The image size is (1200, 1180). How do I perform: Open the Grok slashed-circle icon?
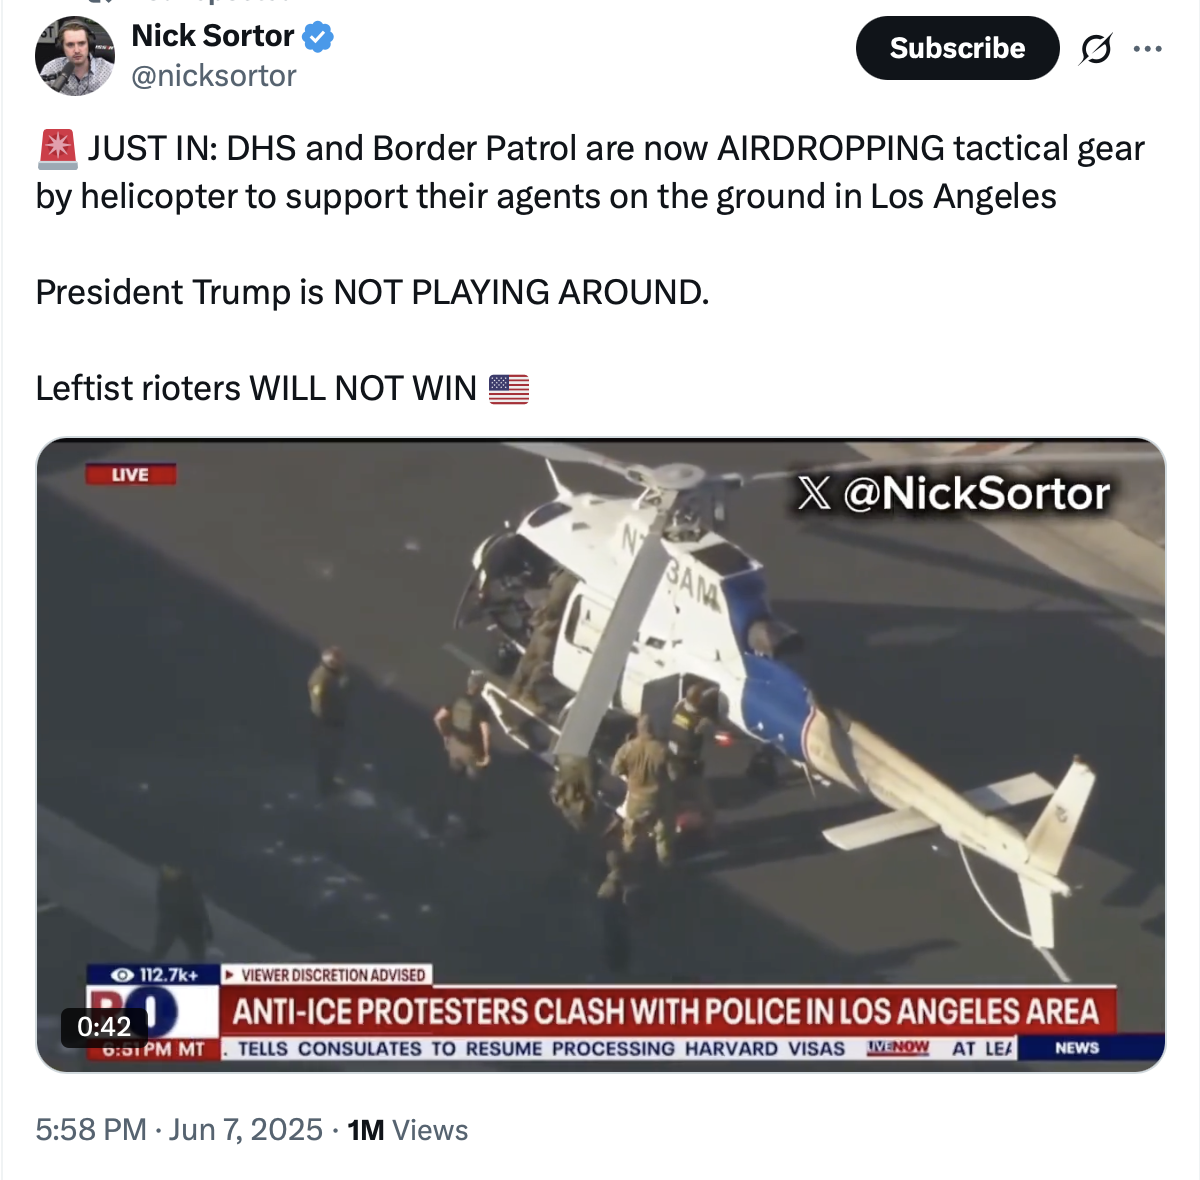(1095, 48)
